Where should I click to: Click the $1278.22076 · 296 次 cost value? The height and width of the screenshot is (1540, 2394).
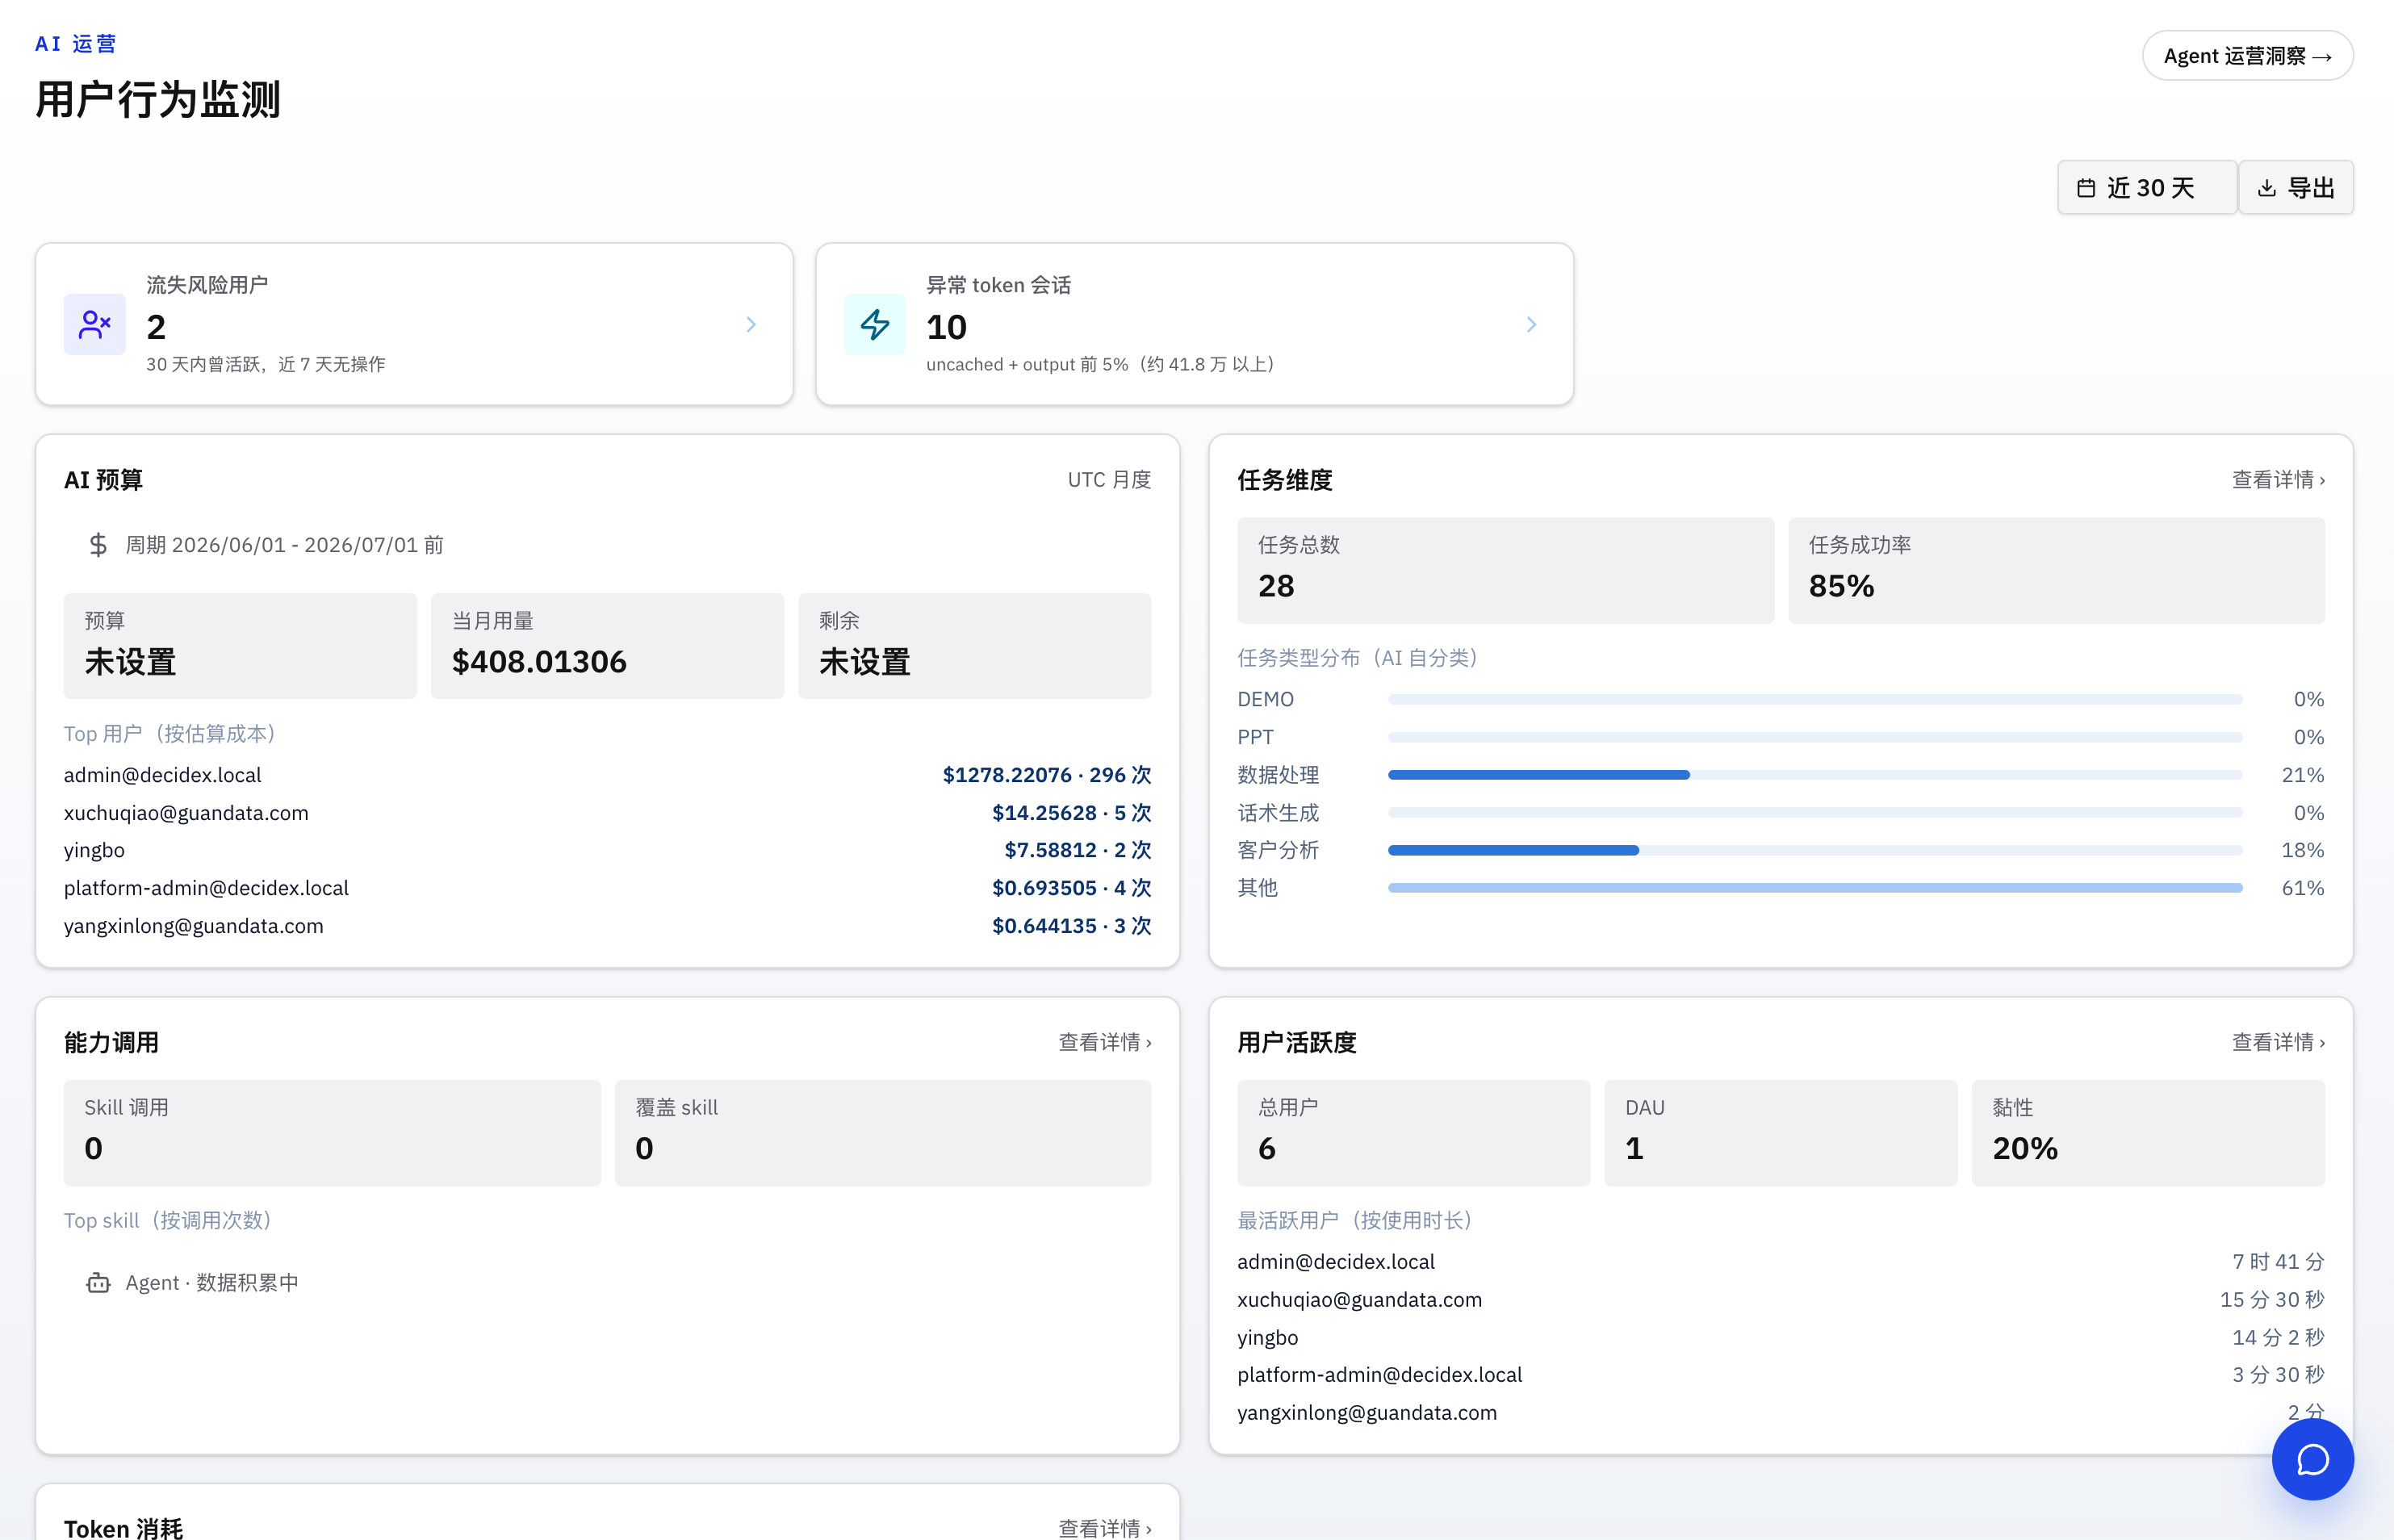point(1047,775)
